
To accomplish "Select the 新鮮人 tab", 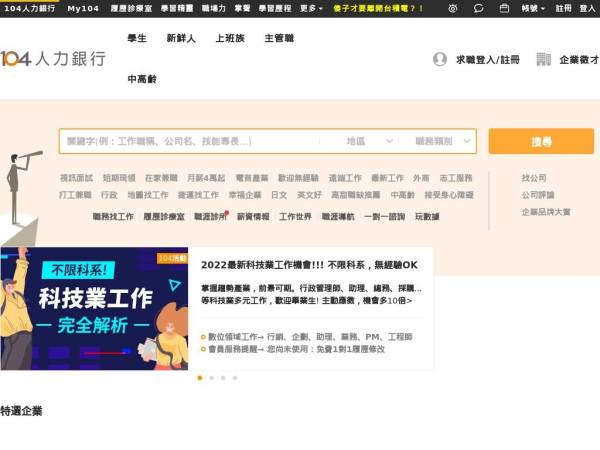I will (181, 38).
